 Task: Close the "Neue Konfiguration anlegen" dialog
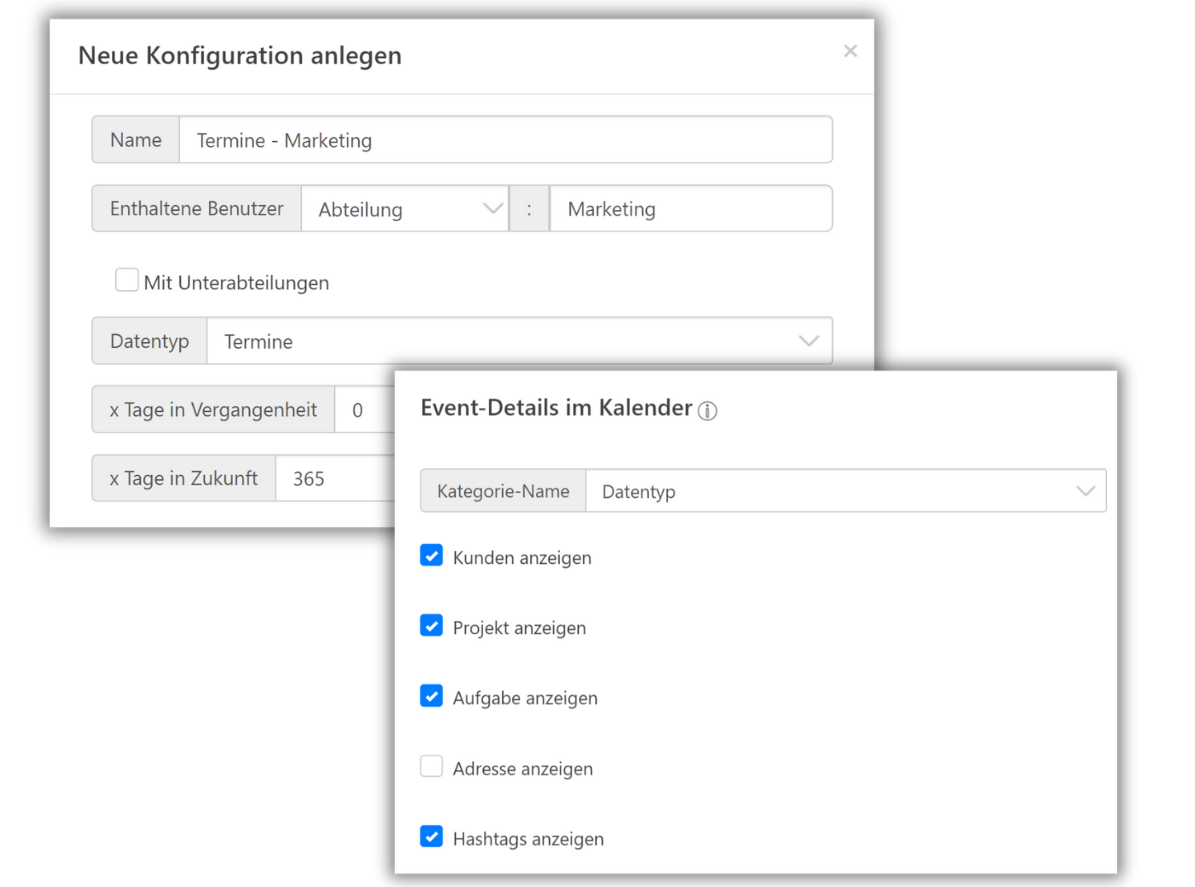850,51
